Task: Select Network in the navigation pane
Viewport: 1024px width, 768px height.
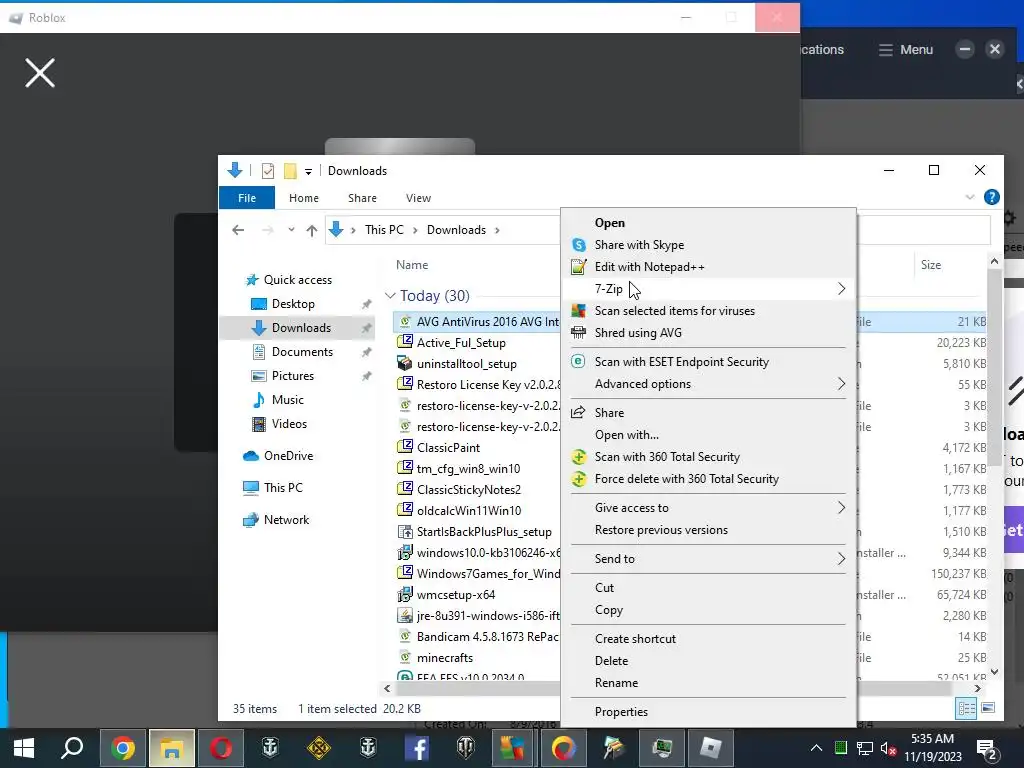Action: coord(286,520)
